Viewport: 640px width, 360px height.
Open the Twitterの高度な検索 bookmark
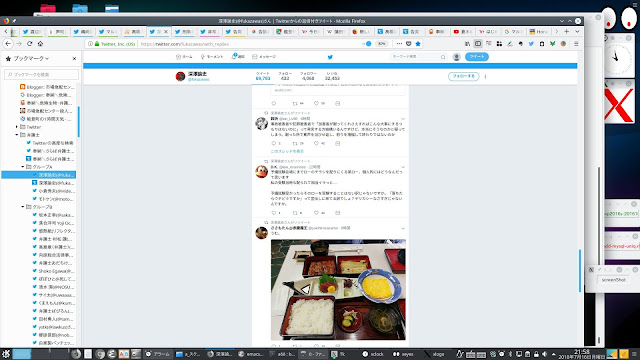pyautogui.click(x=50, y=143)
